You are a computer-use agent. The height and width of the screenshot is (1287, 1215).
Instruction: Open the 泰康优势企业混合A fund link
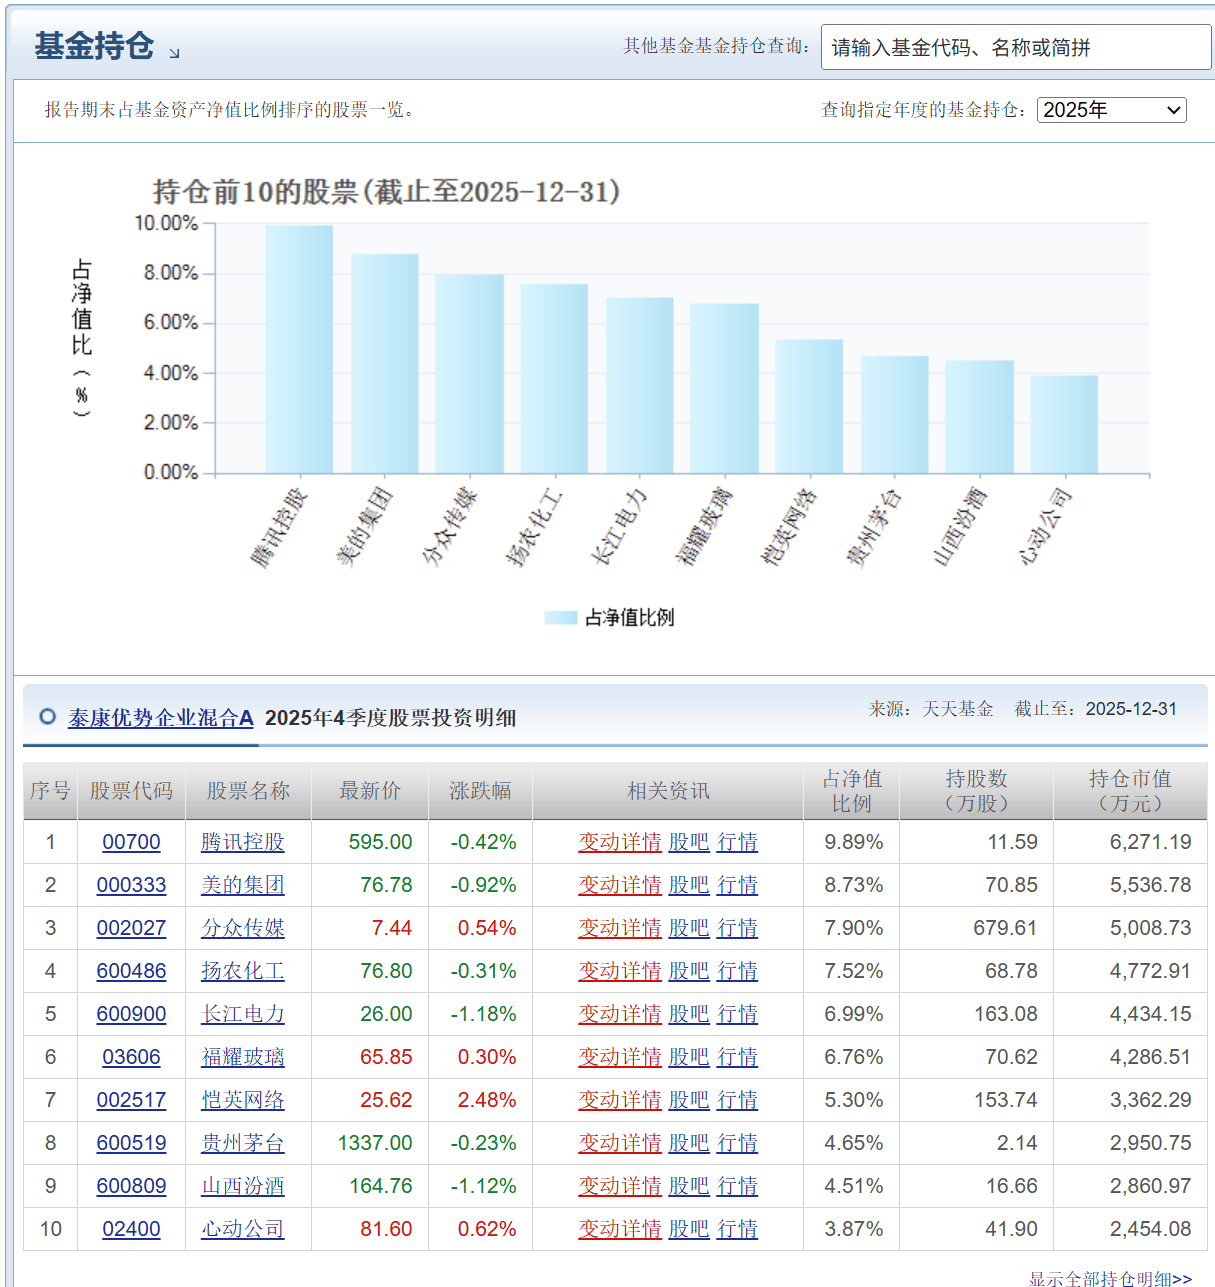click(160, 717)
